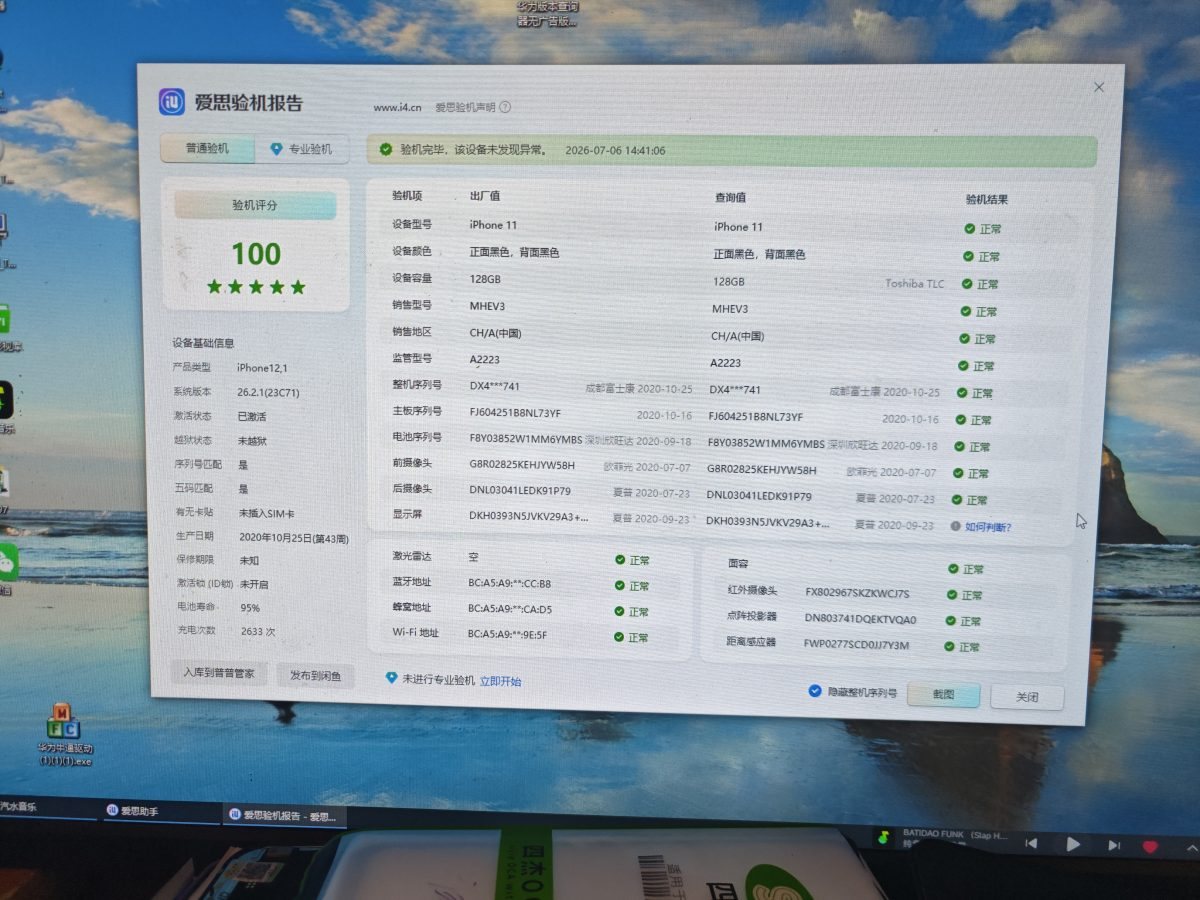Click the question icon beside 如何判断

coord(955,526)
